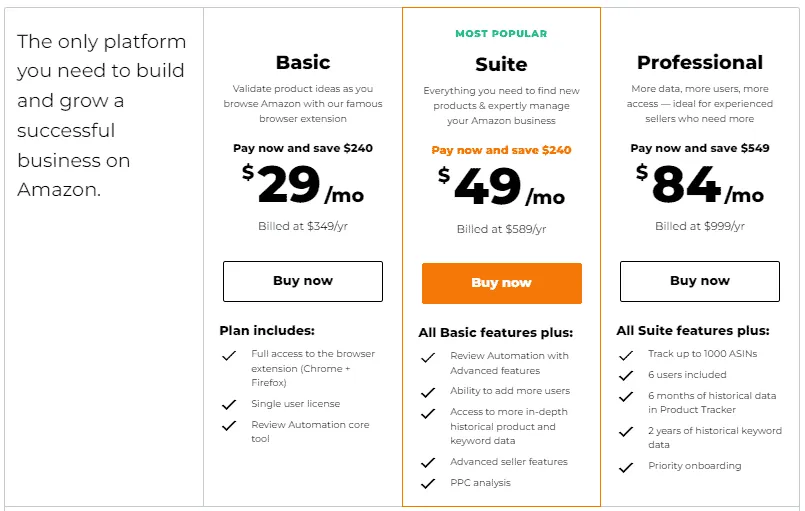The height and width of the screenshot is (511, 805).
Task: Click checkmark beside Track up to 1000 ASINs
Action: pyautogui.click(x=626, y=355)
